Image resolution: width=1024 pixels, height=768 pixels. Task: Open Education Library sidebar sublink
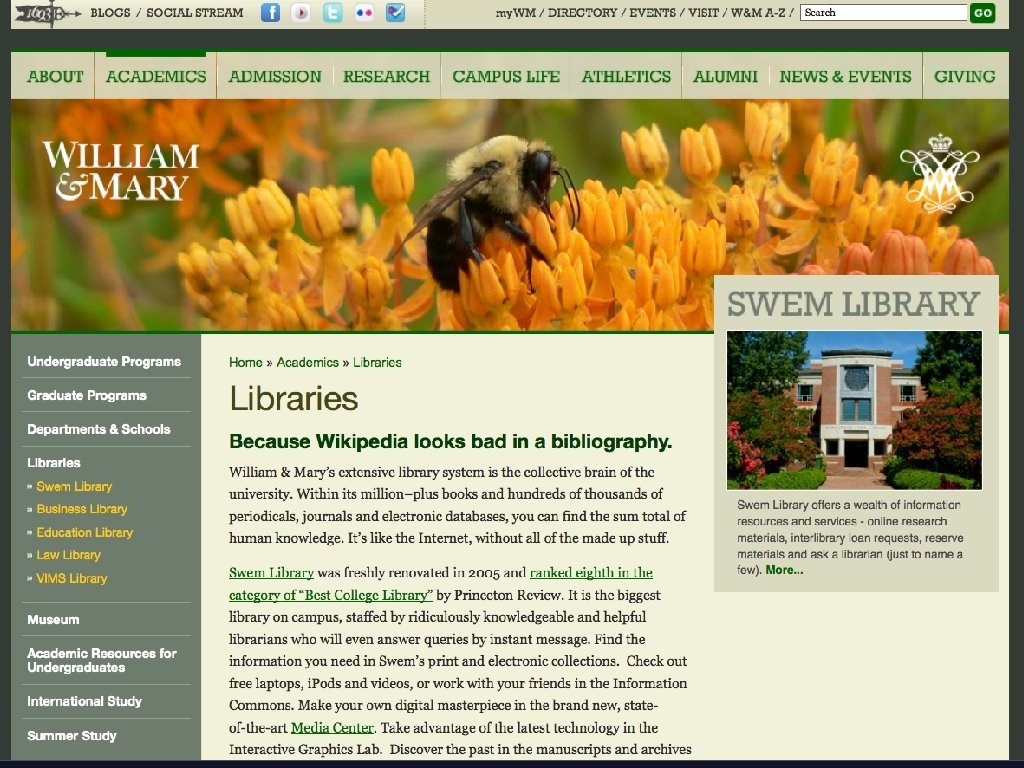(x=84, y=532)
